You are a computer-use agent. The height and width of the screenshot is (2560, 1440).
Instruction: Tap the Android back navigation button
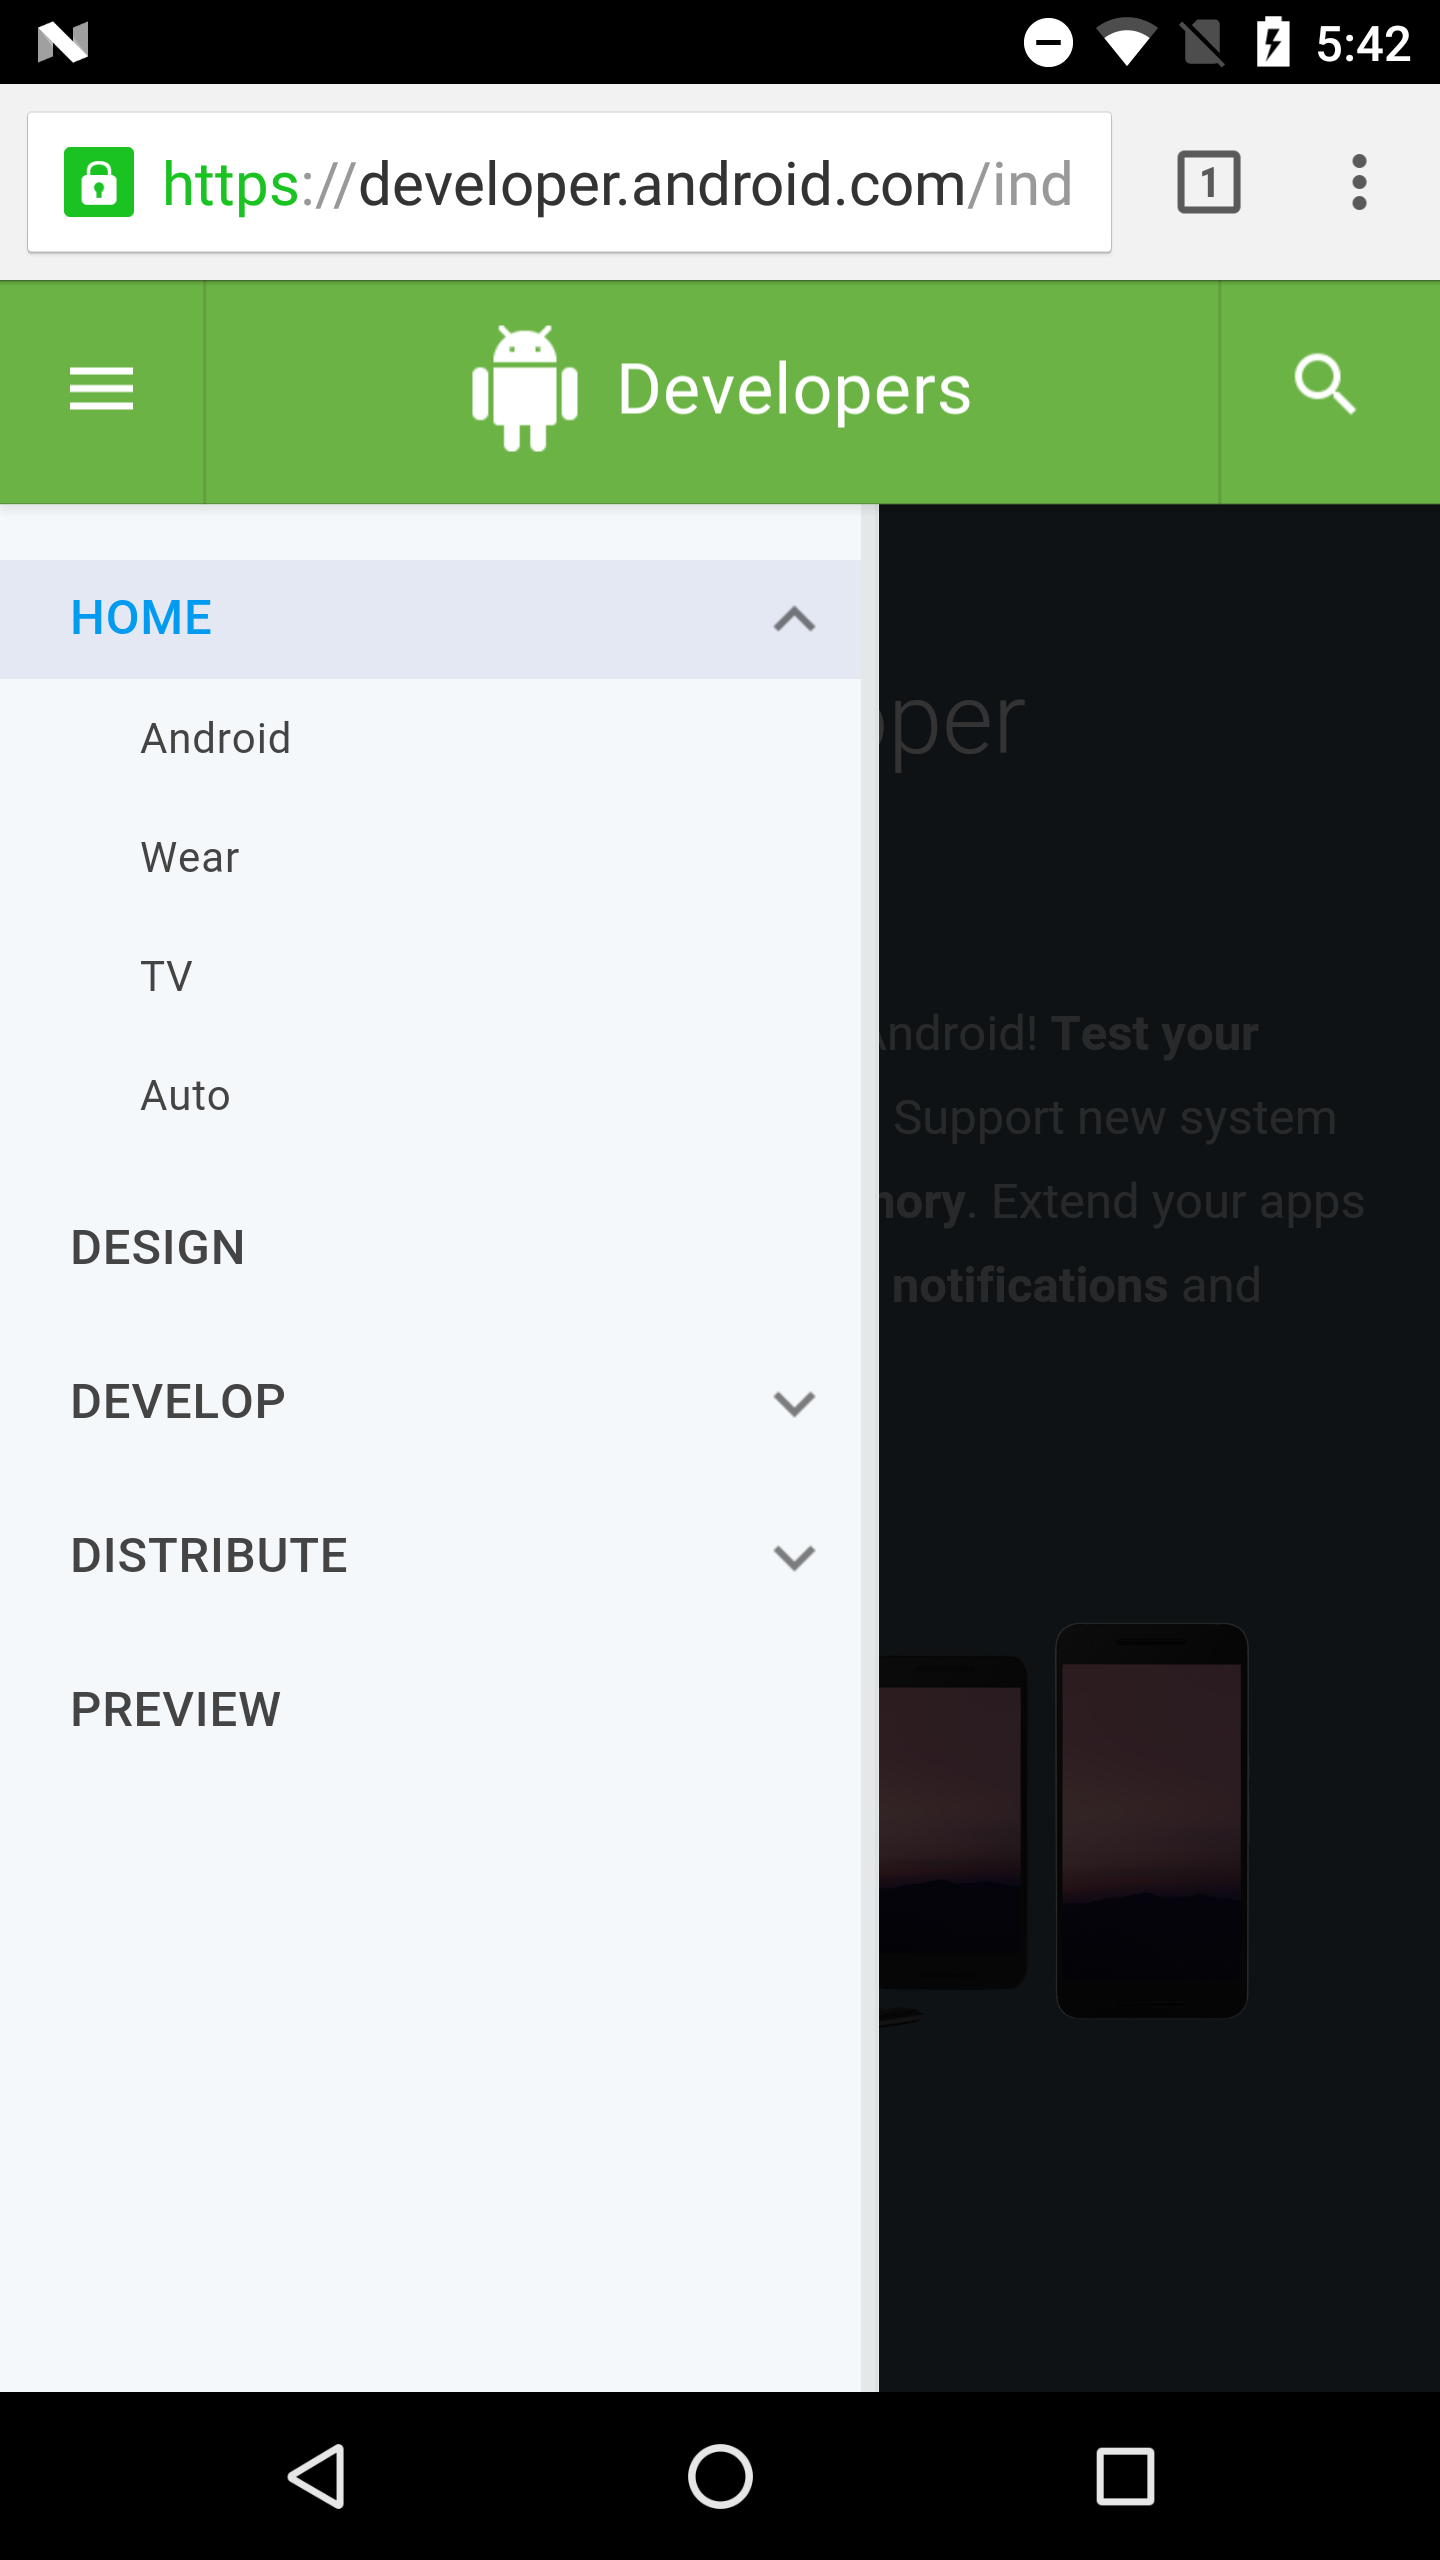(x=316, y=2477)
